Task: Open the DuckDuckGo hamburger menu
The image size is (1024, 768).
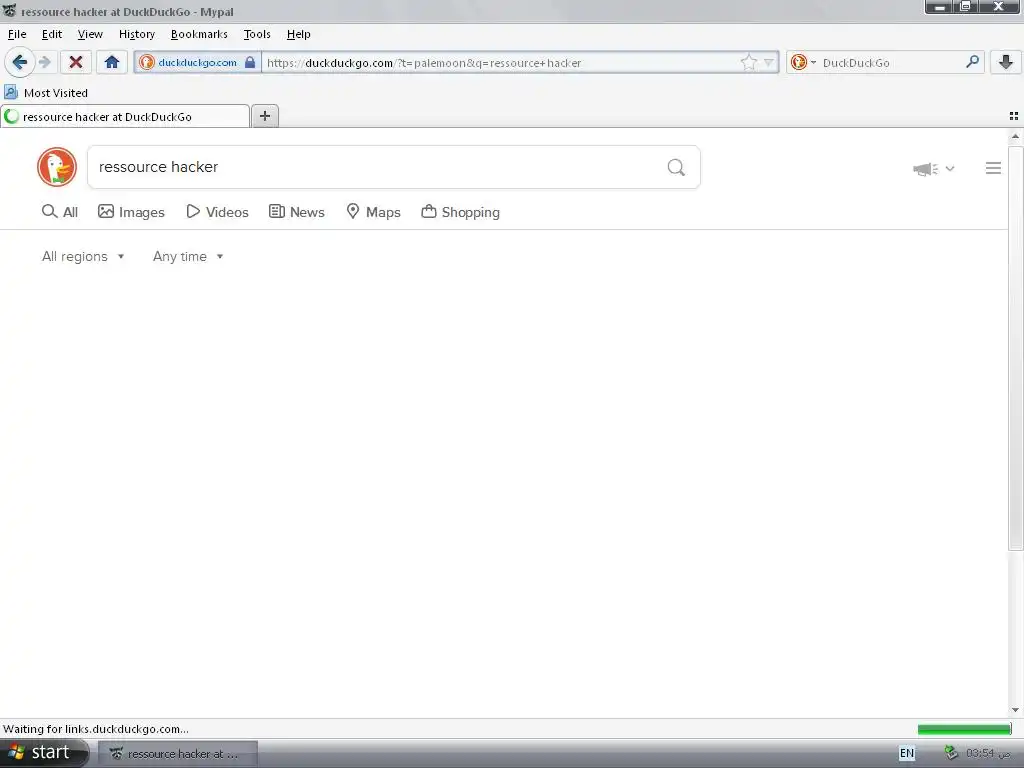Action: (993, 168)
